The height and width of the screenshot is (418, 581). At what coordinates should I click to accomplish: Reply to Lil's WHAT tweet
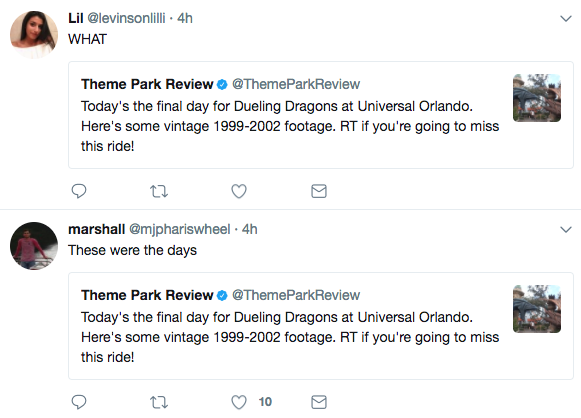[79, 191]
